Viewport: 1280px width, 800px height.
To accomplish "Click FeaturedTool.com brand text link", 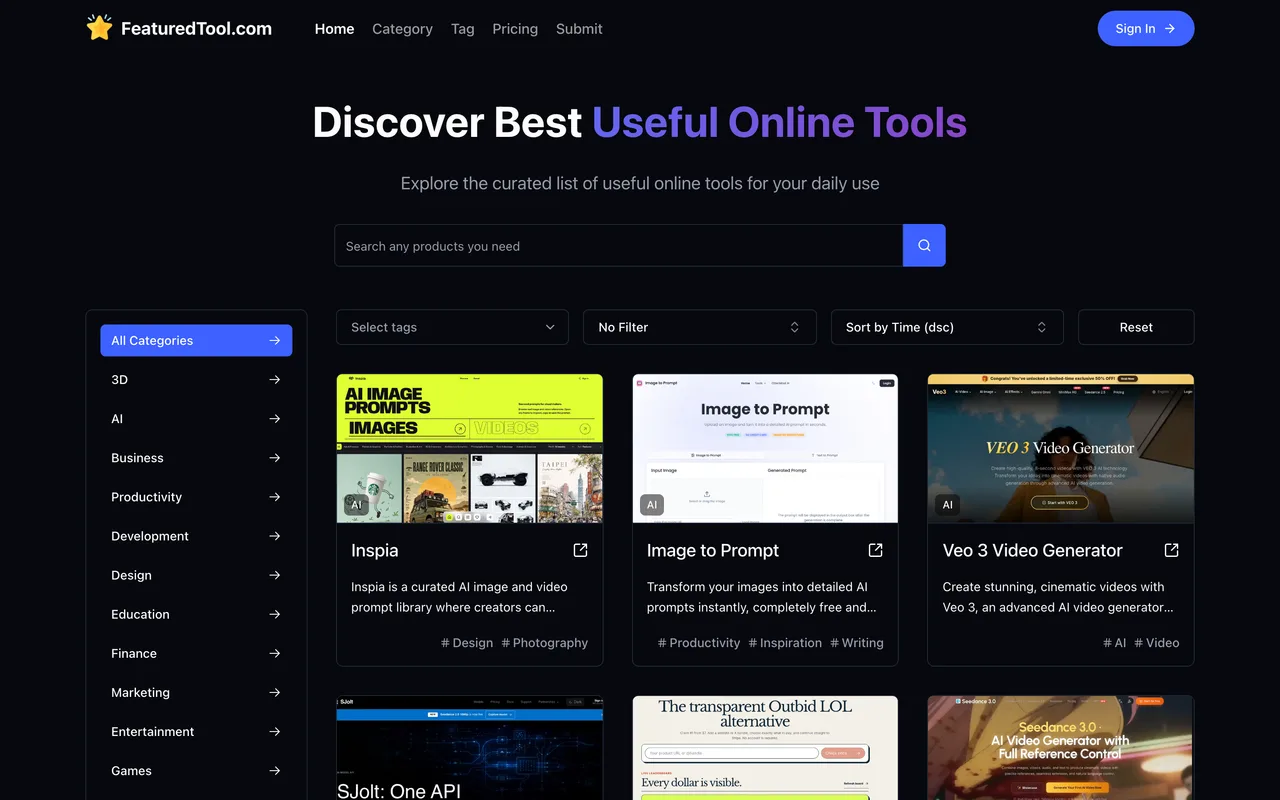I will 196,29.
